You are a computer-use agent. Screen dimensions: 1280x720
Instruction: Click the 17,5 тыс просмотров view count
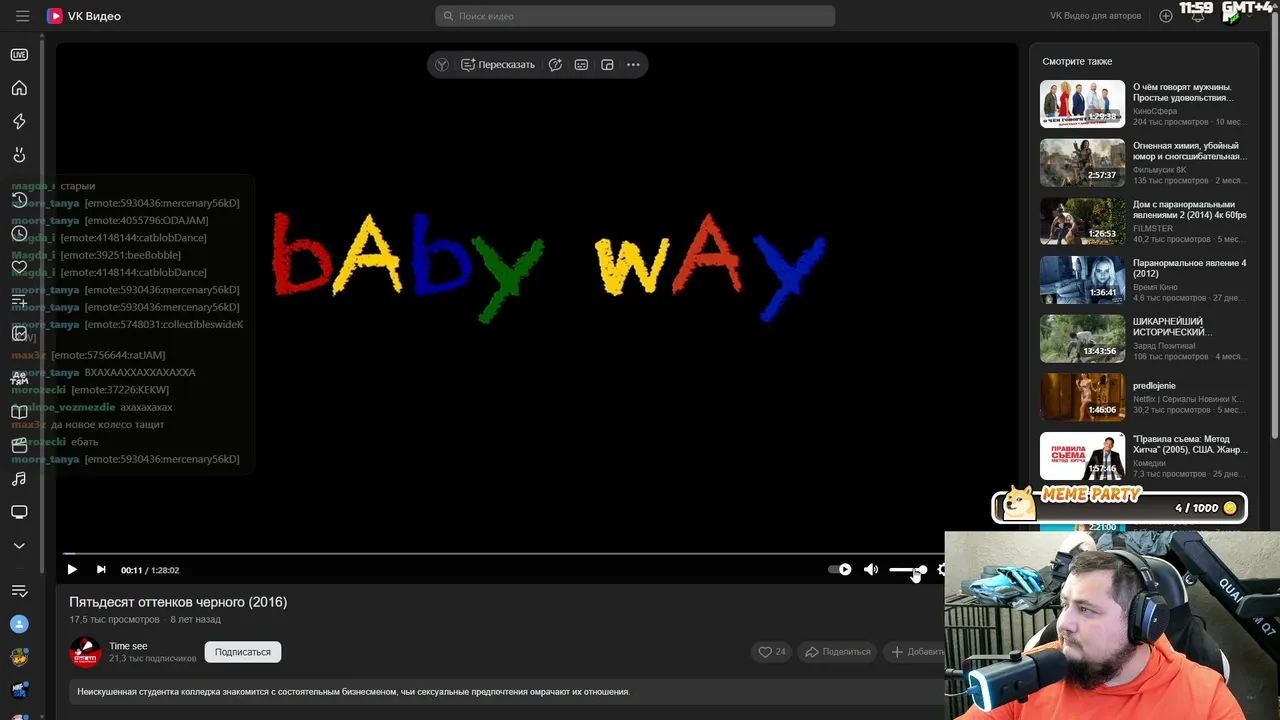[114, 620]
